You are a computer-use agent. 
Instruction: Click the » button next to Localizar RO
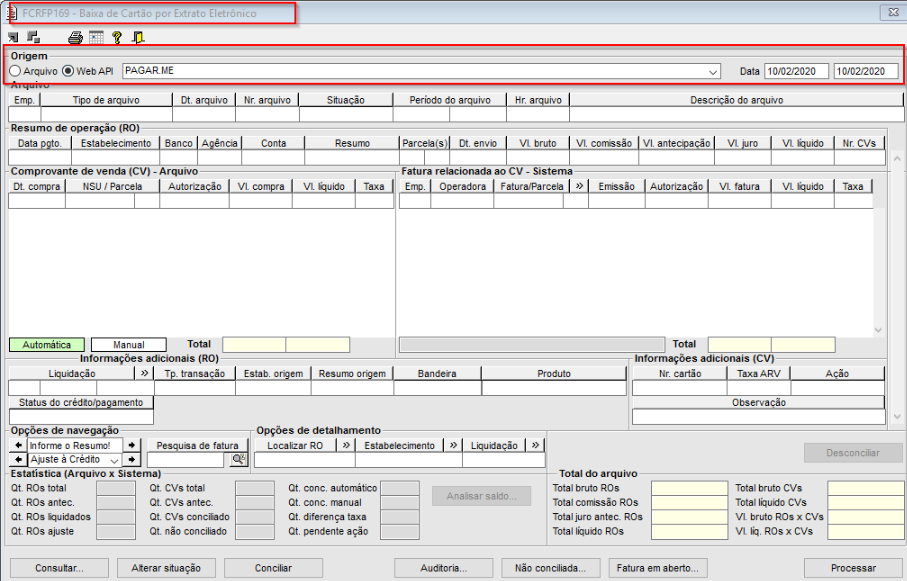pyautogui.click(x=346, y=445)
